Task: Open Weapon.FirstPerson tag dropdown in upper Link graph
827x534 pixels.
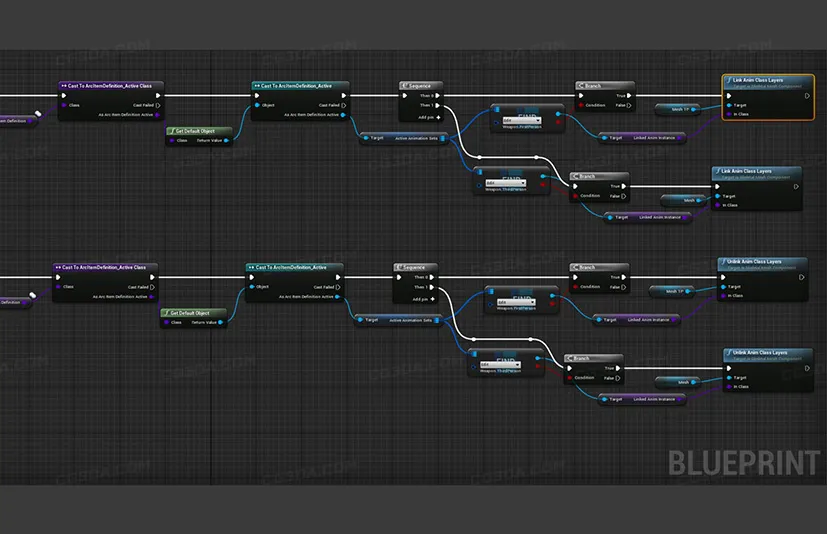Action: (522, 120)
